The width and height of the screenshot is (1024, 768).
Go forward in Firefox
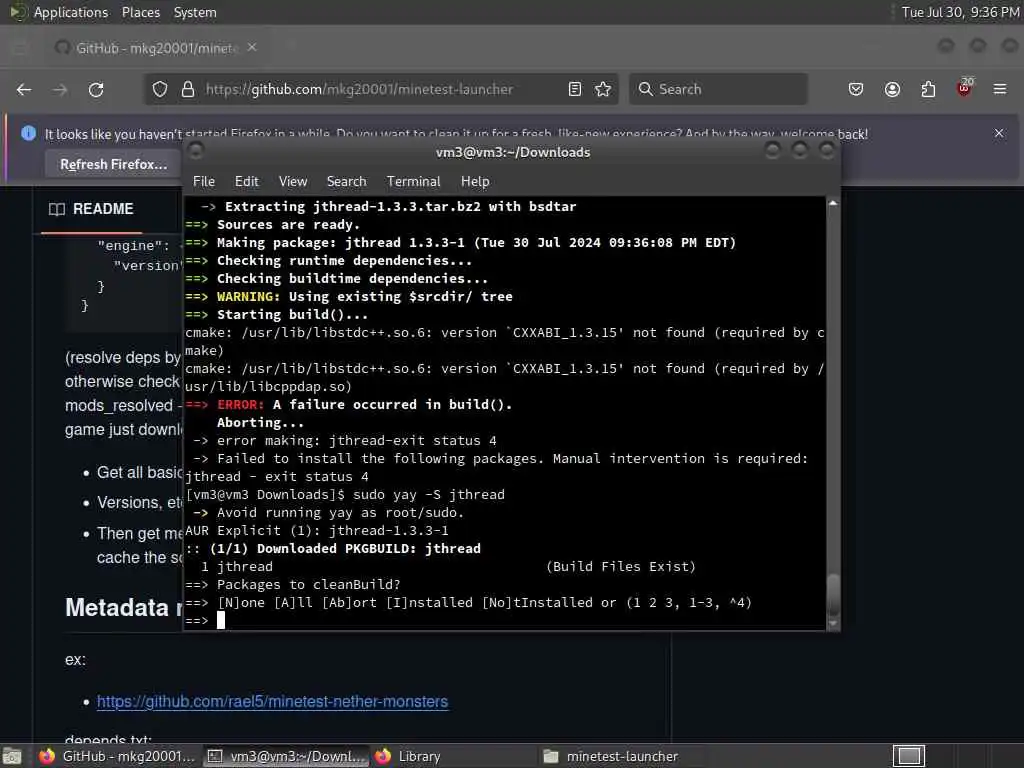pos(59,89)
